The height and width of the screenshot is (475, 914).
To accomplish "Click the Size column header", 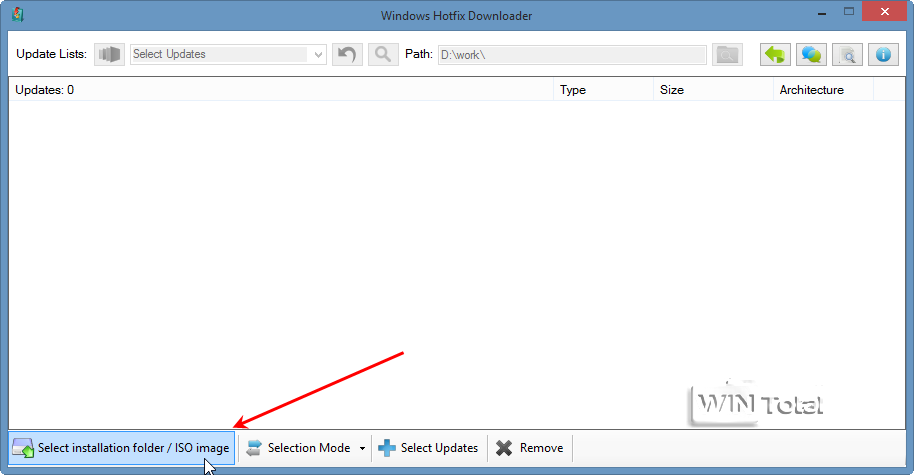I will point(713,90).
